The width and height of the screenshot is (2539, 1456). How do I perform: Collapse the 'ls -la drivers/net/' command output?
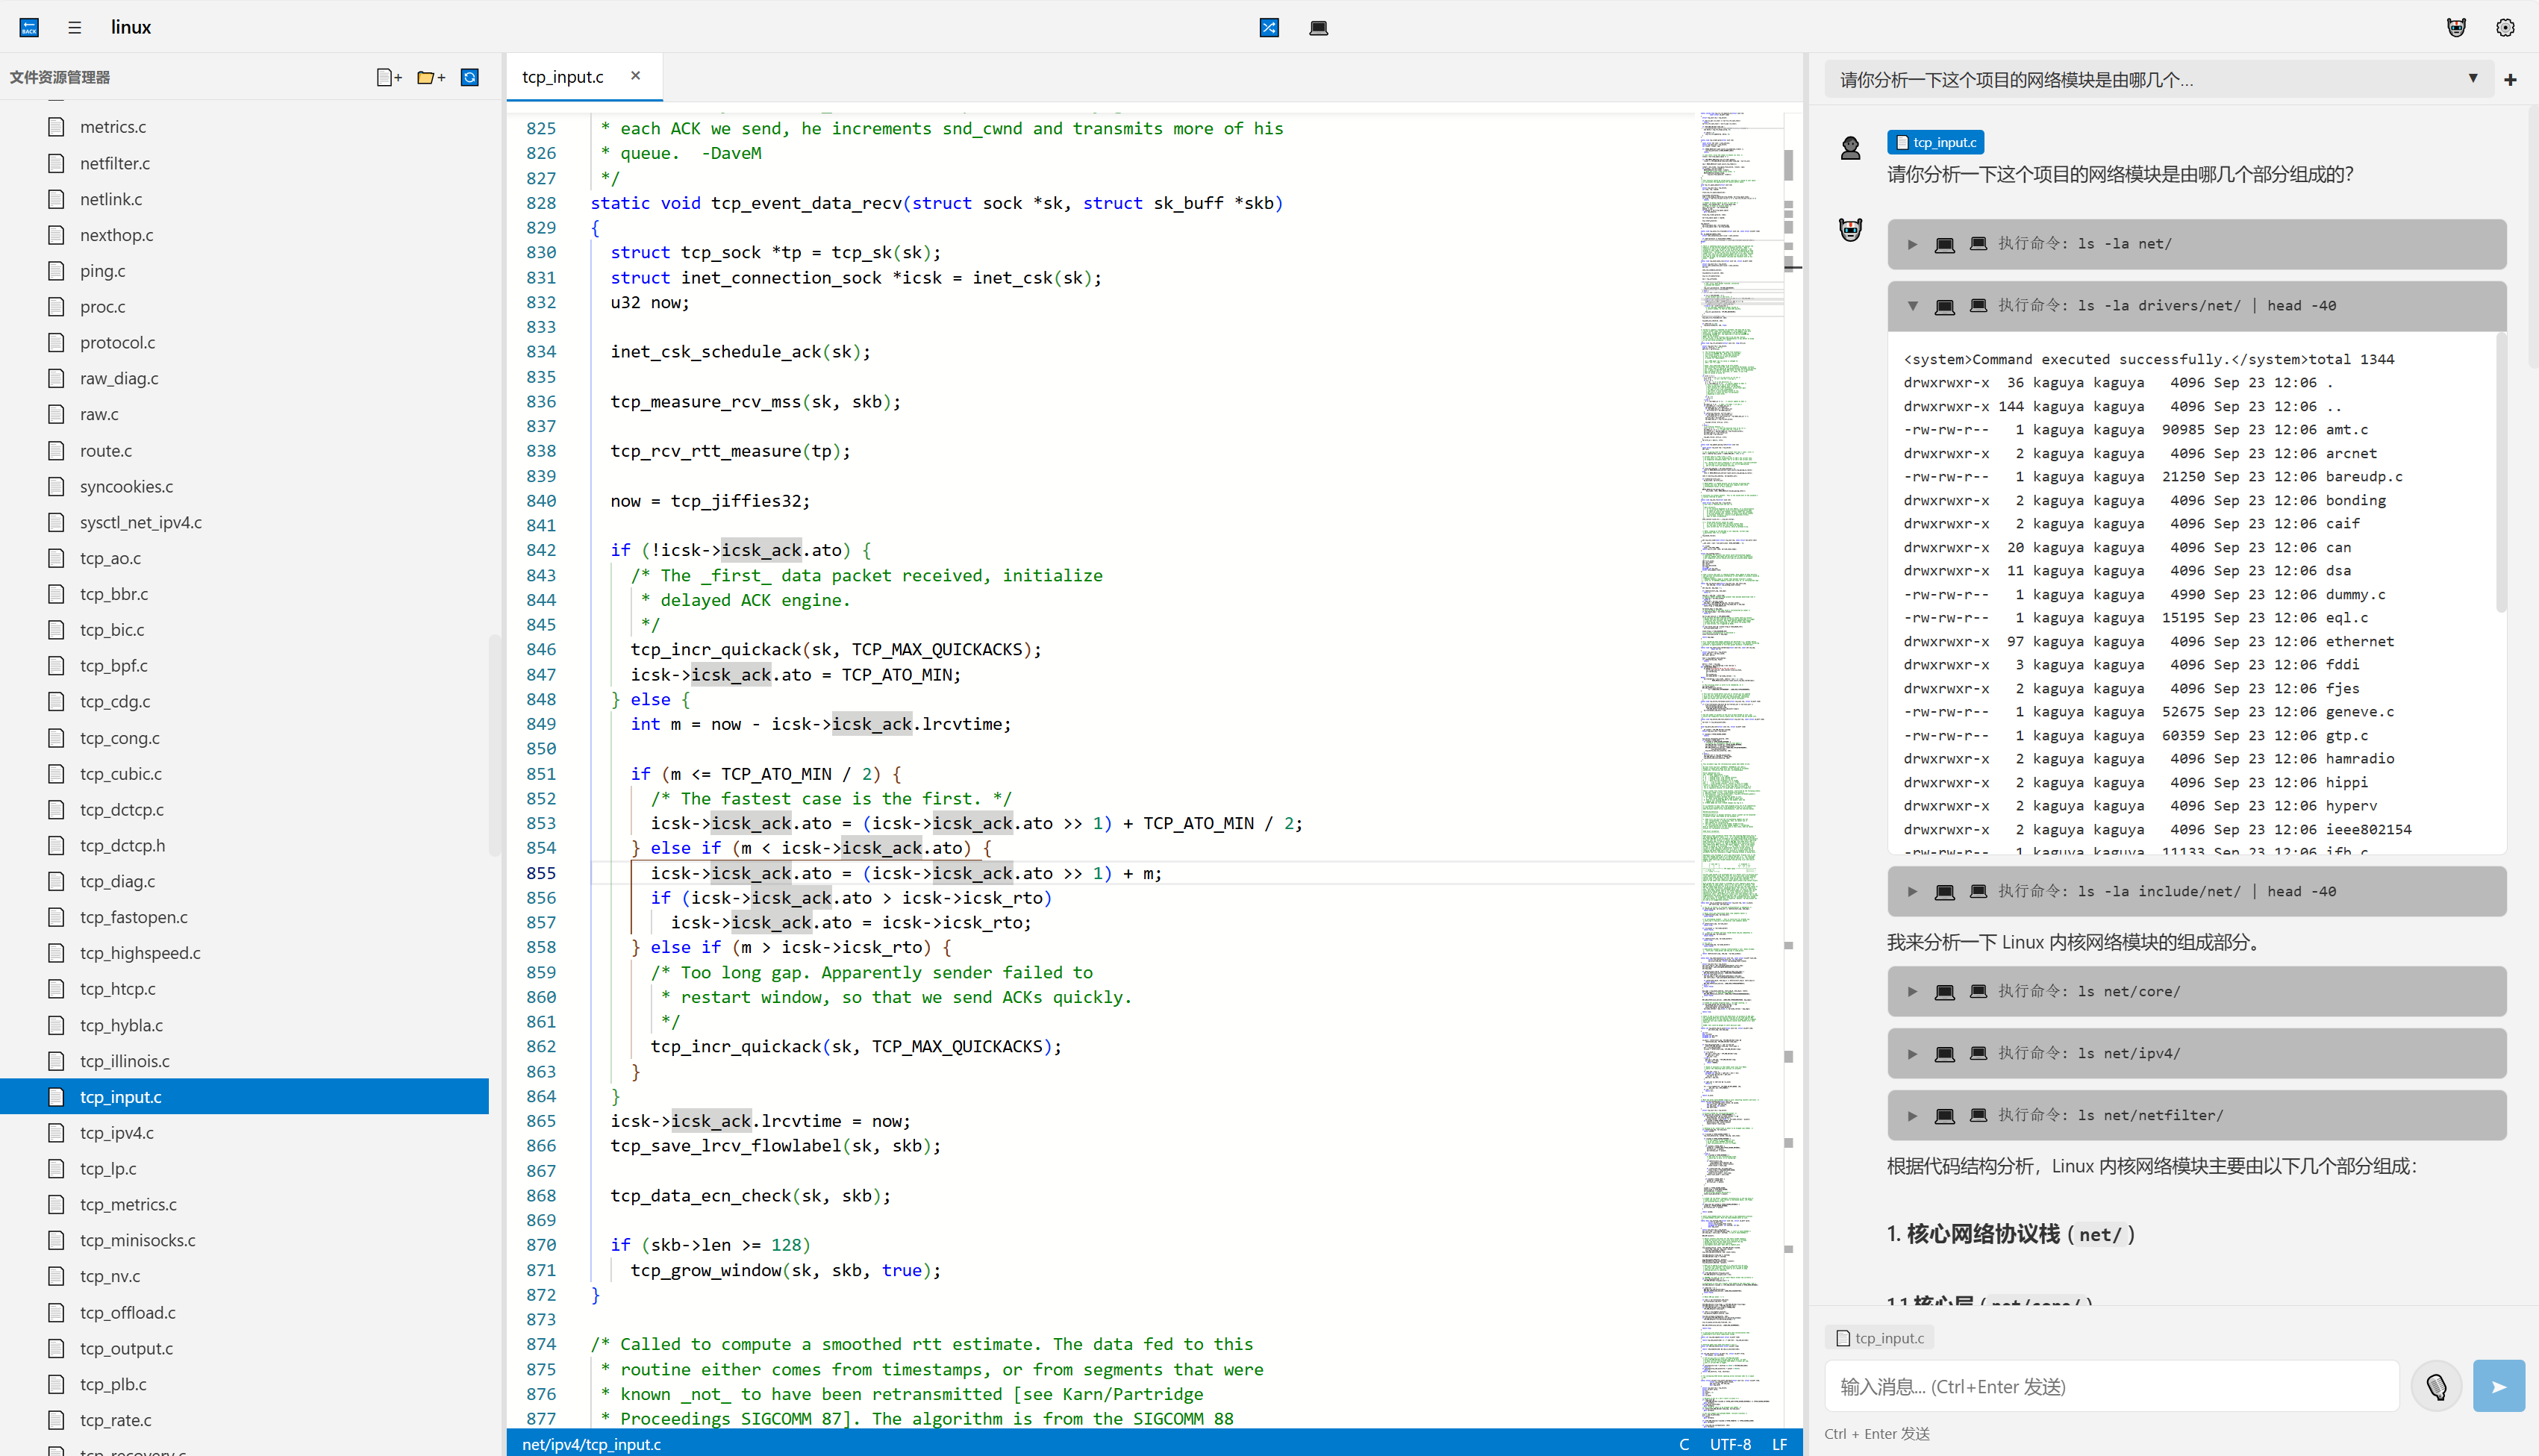coord(1912,306)
